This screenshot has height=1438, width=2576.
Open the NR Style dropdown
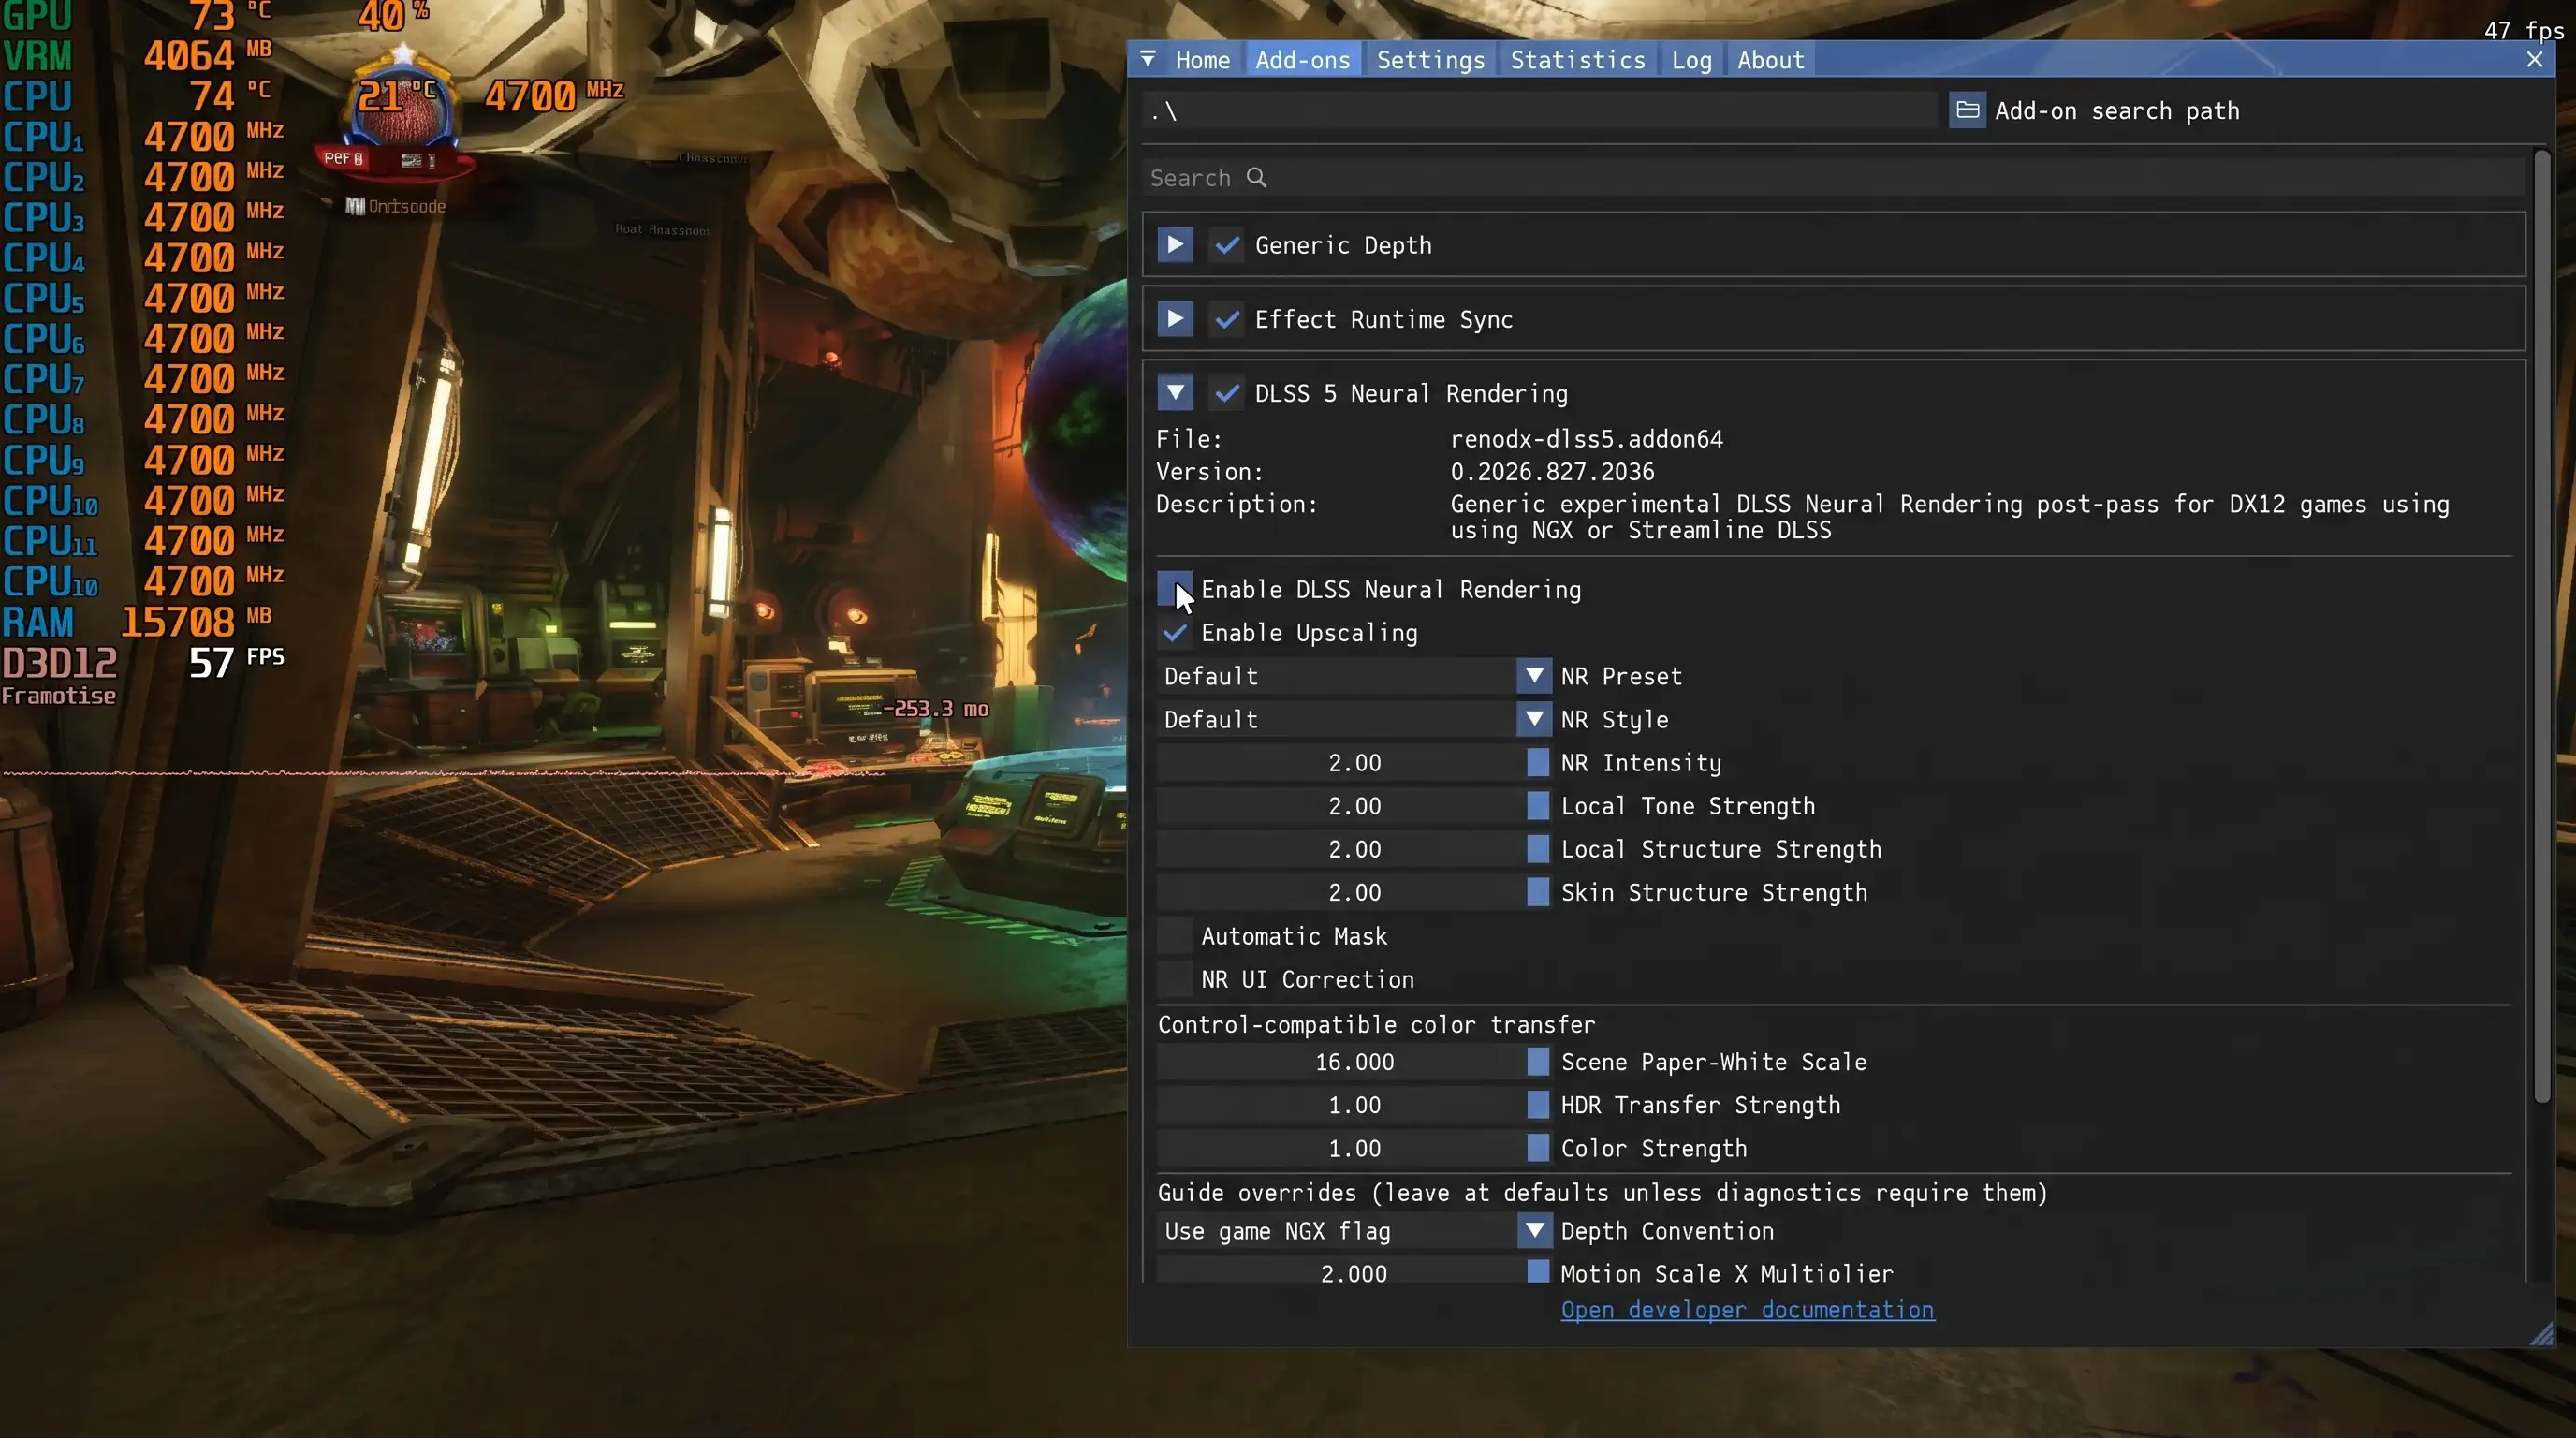(1354, 719)
